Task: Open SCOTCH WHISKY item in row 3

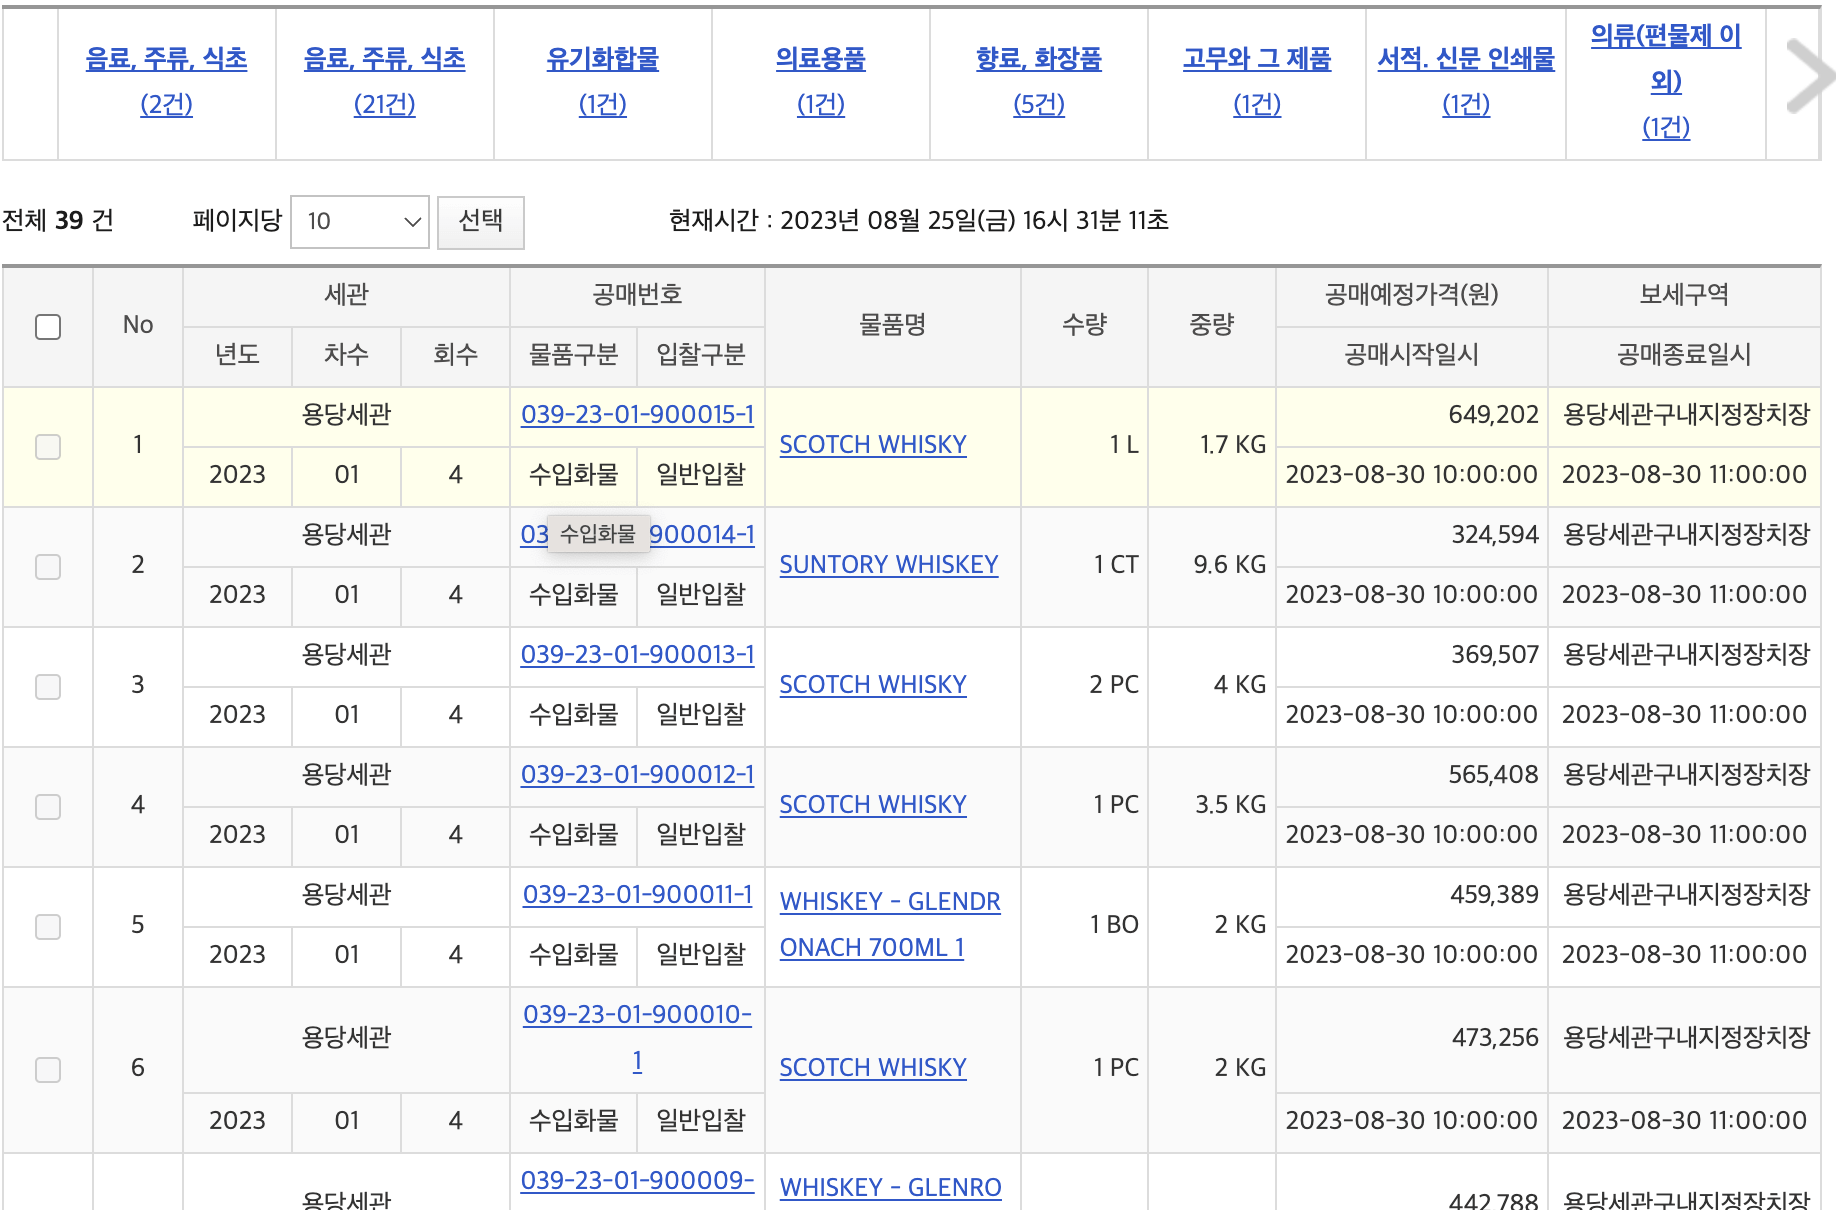Action: point(873,685)
